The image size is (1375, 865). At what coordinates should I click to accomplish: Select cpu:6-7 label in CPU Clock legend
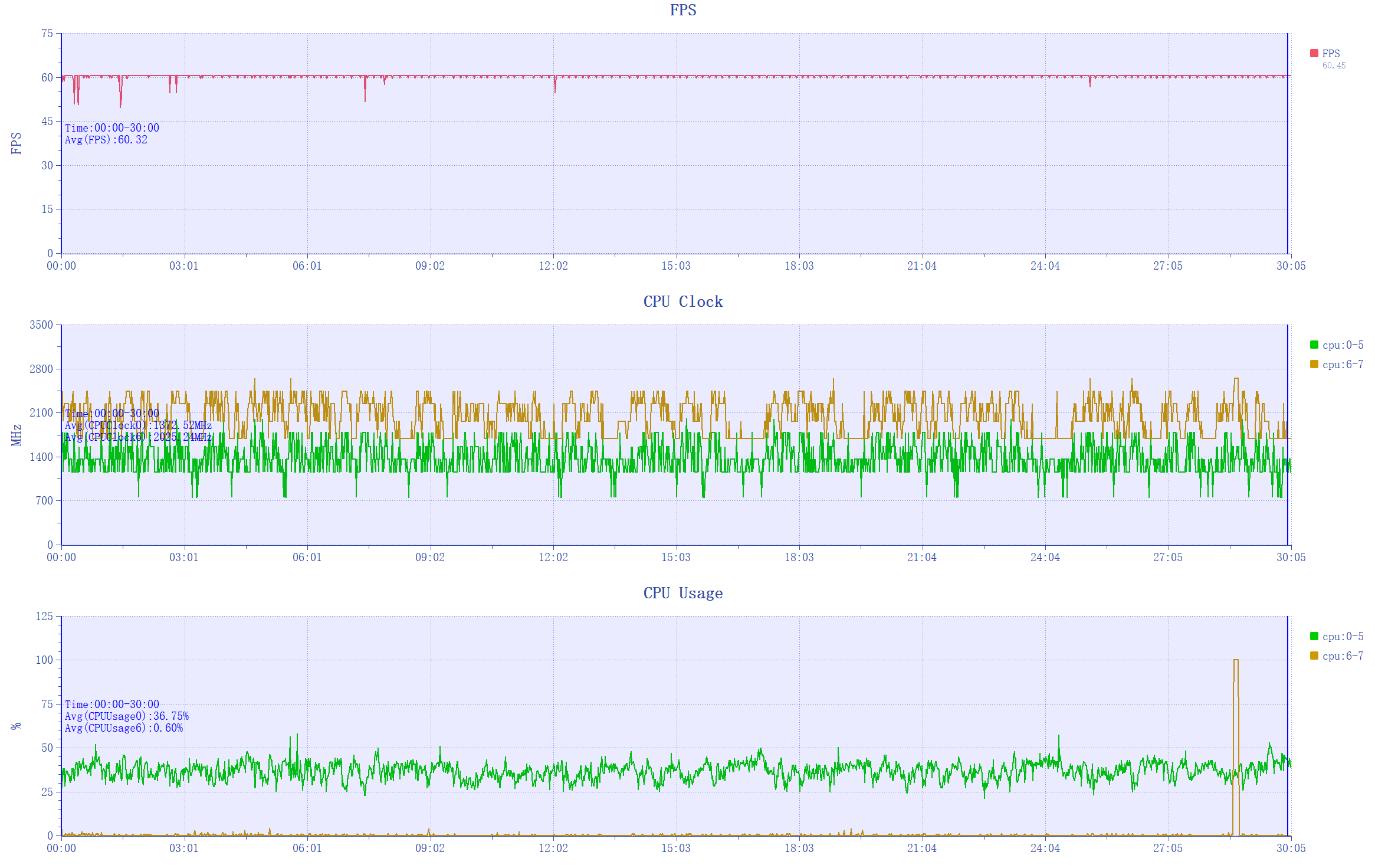click(1343, 365)
